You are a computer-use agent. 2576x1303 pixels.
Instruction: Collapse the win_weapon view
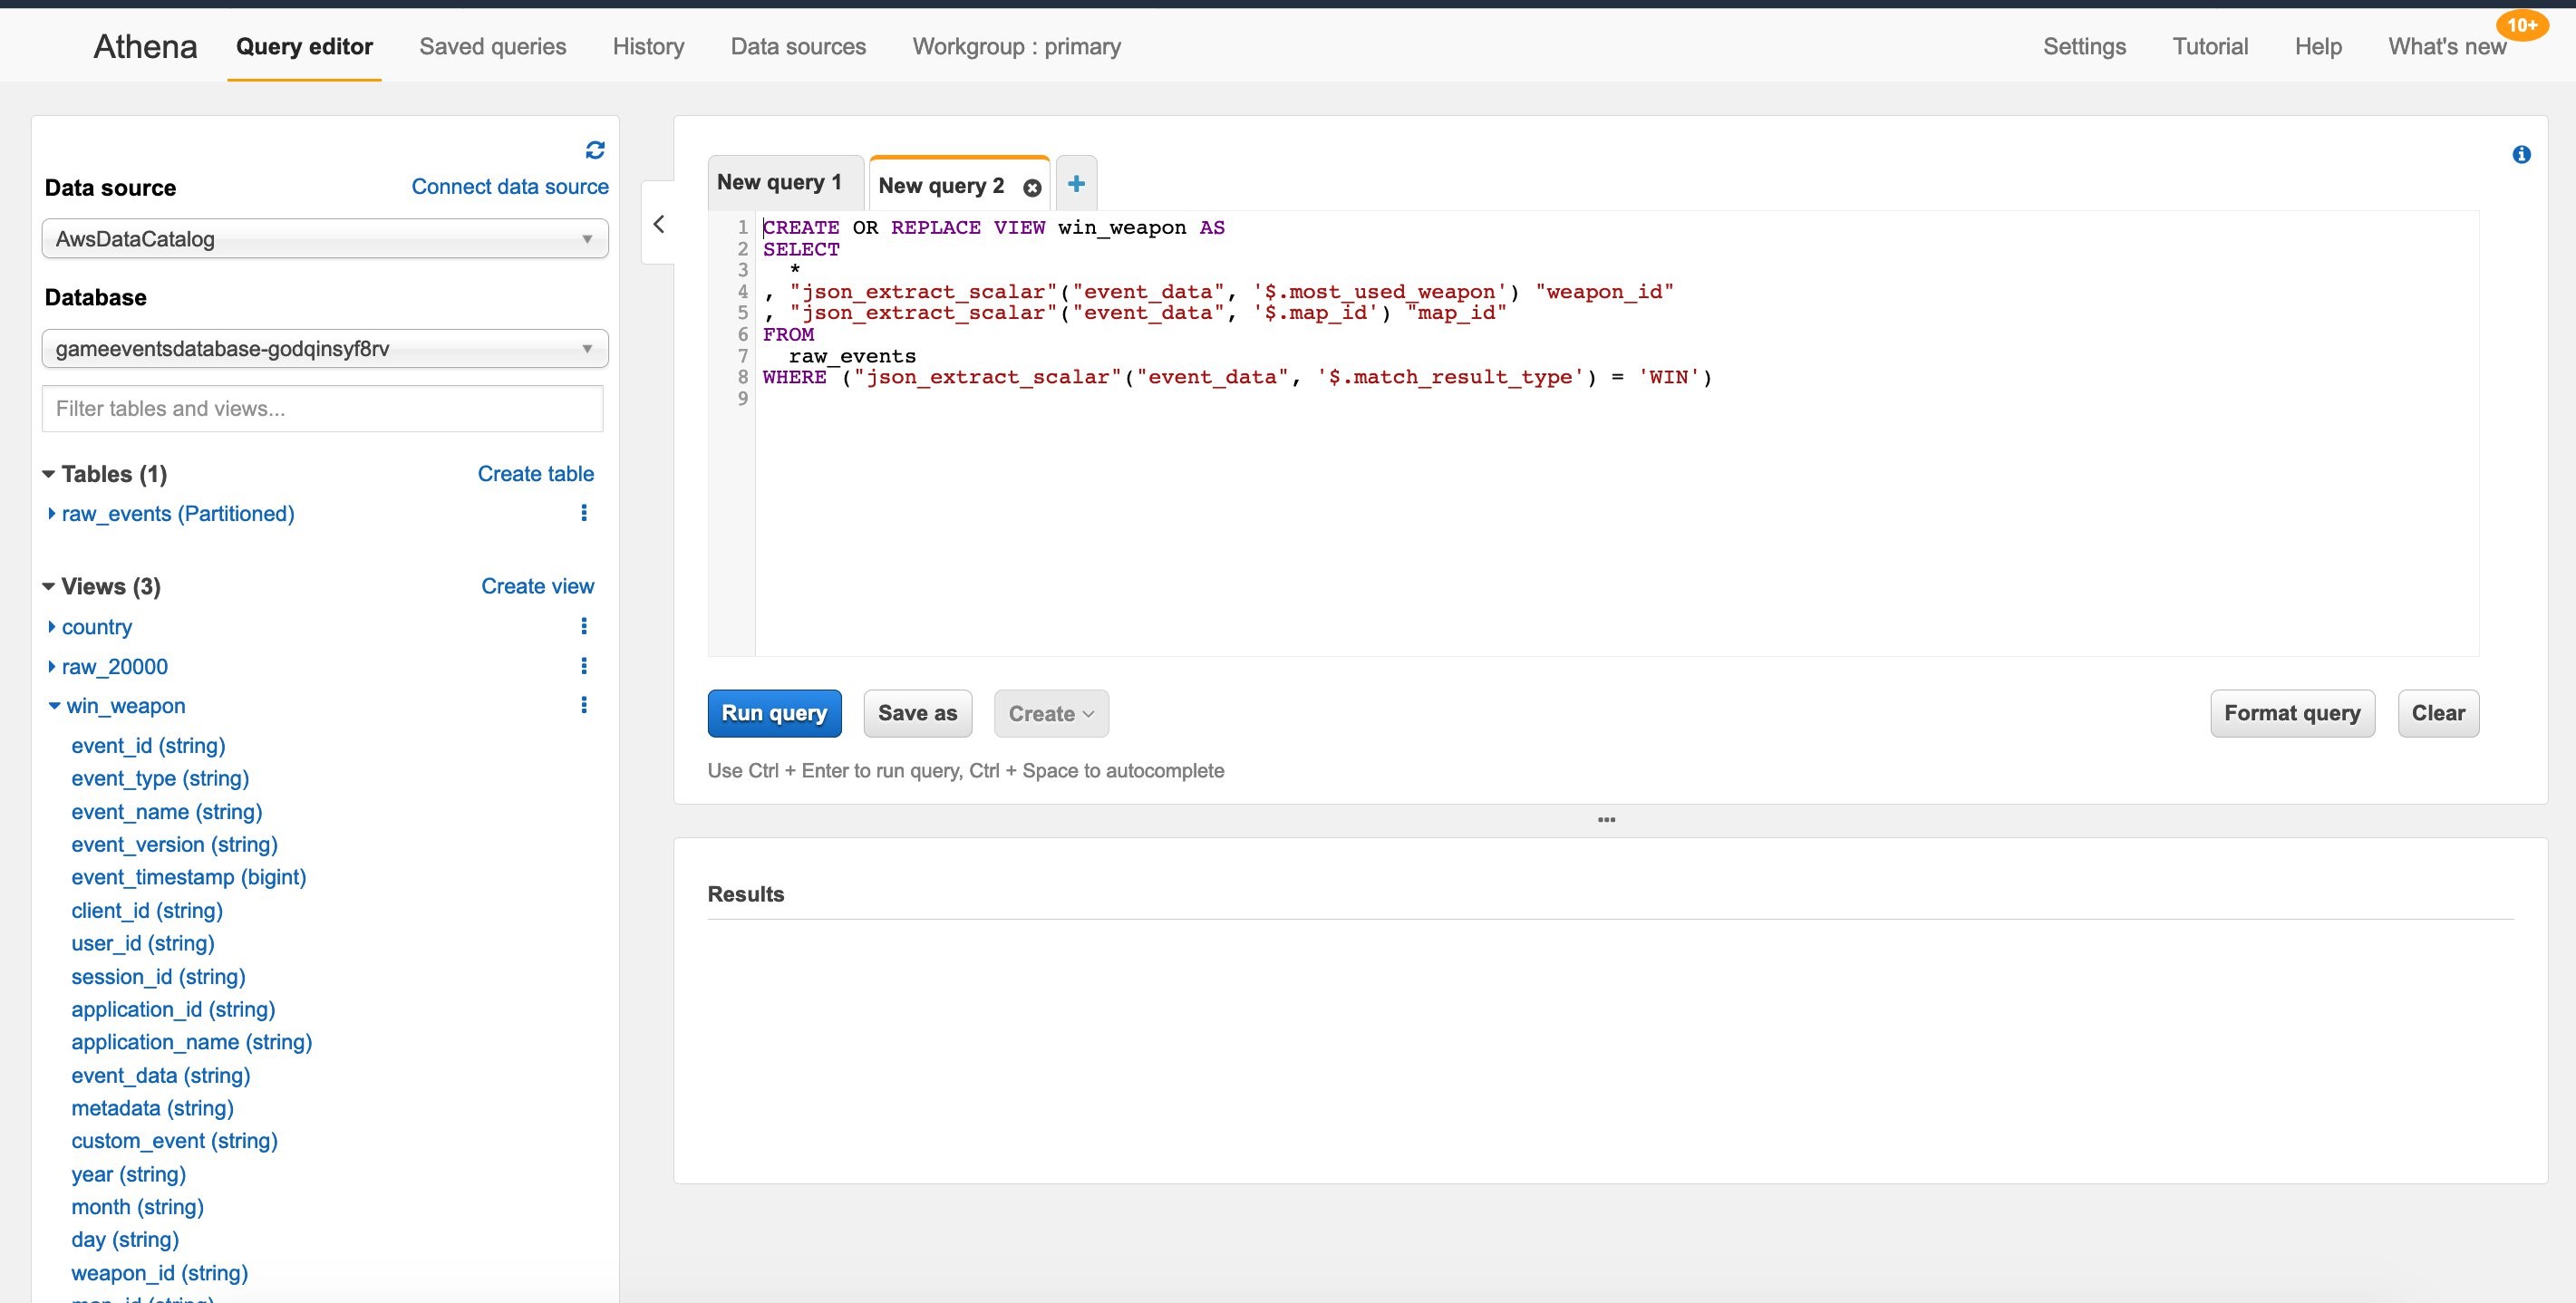[54, 706]
